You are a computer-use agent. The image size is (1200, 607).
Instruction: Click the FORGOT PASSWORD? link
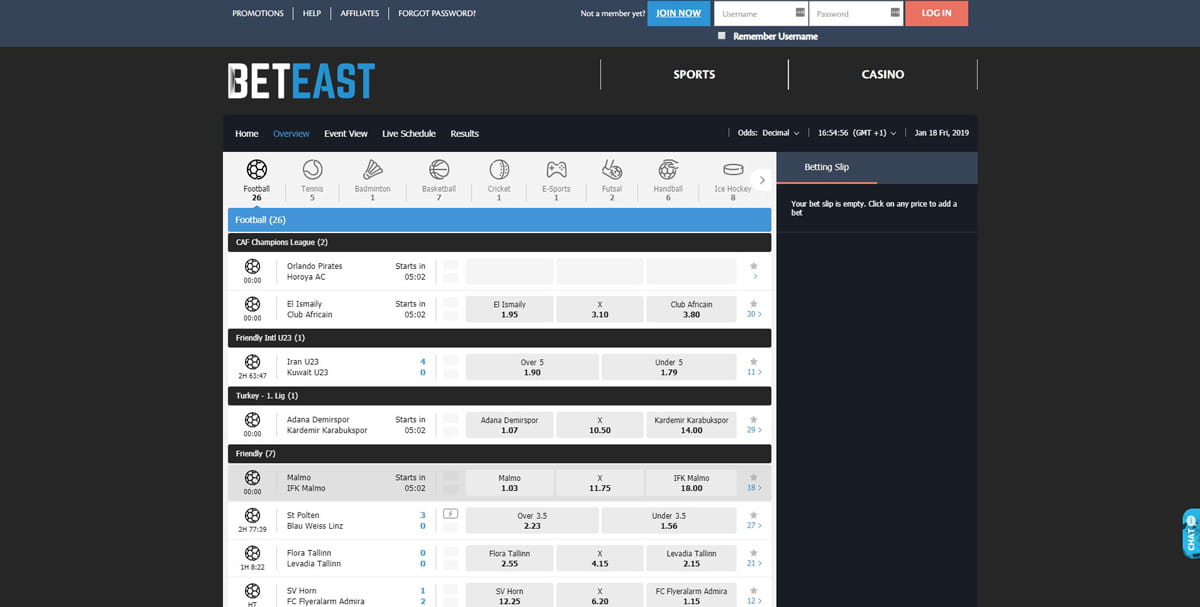tap(437, 13)
